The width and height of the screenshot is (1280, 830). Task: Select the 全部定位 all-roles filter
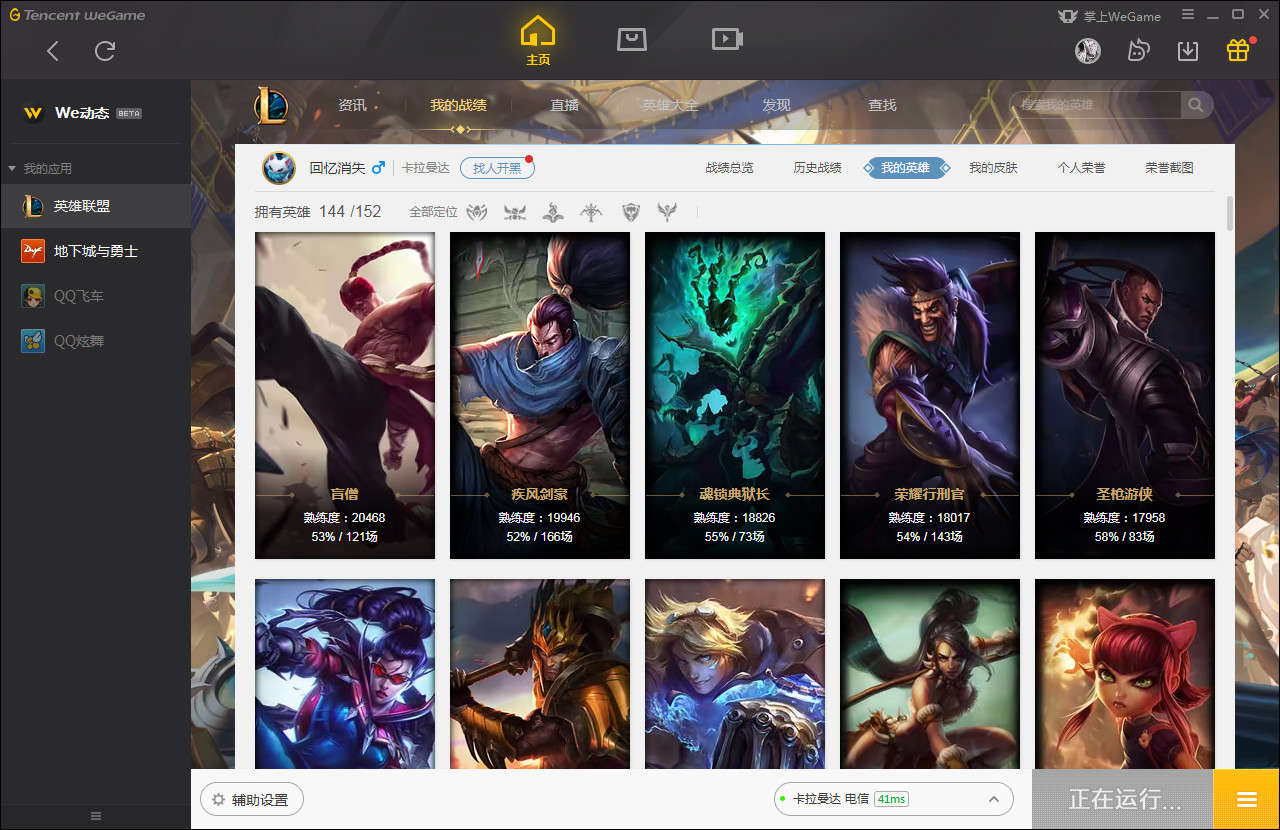433,212
